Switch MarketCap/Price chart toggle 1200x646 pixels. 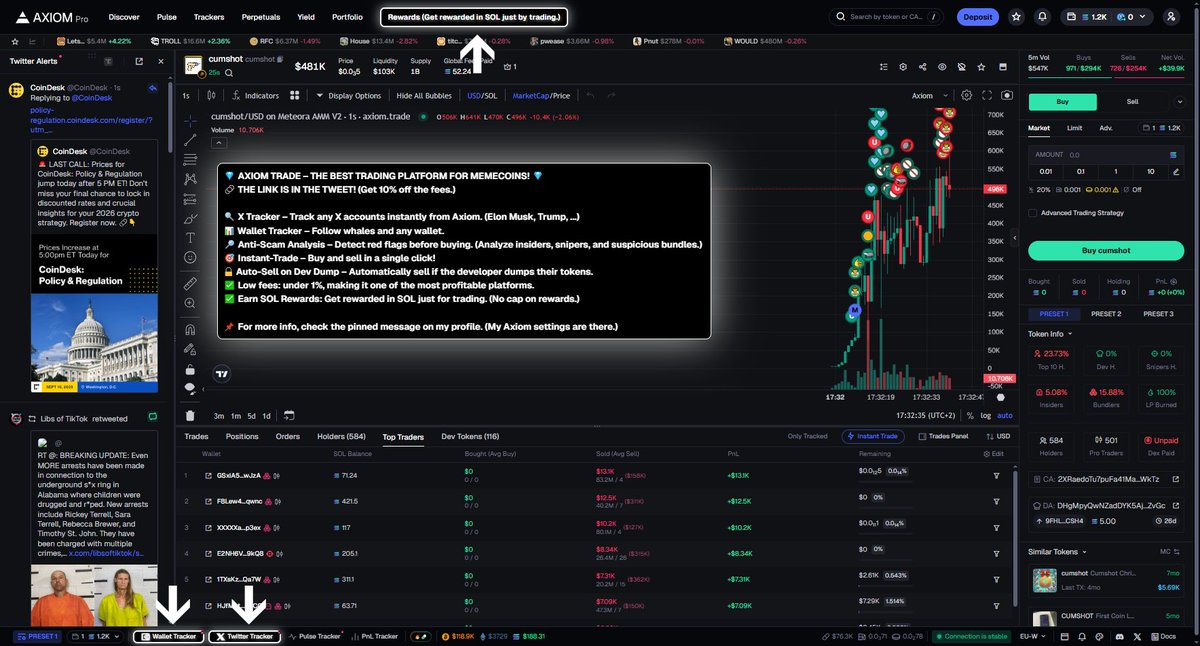pyautogui.click(x=541, y=96)
